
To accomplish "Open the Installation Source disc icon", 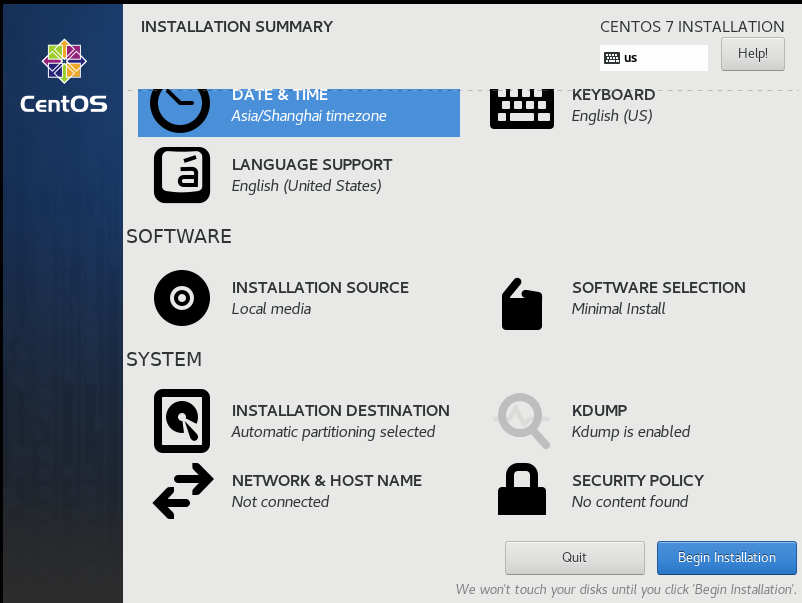I will tap(182, 298).
